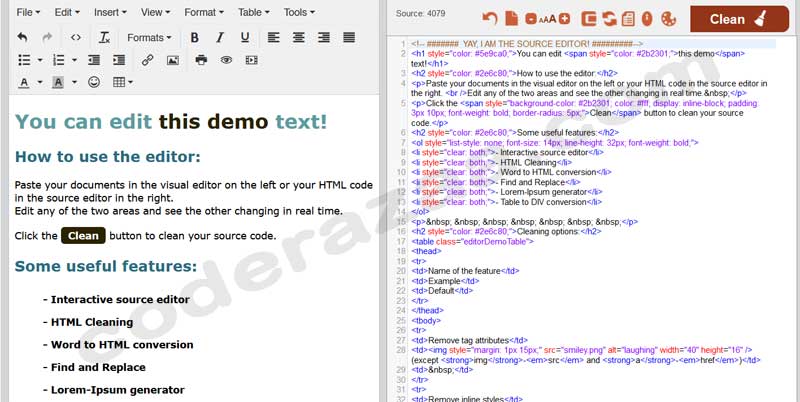Click '- Word to HTML conversion' in visual editor

point(118,344)
